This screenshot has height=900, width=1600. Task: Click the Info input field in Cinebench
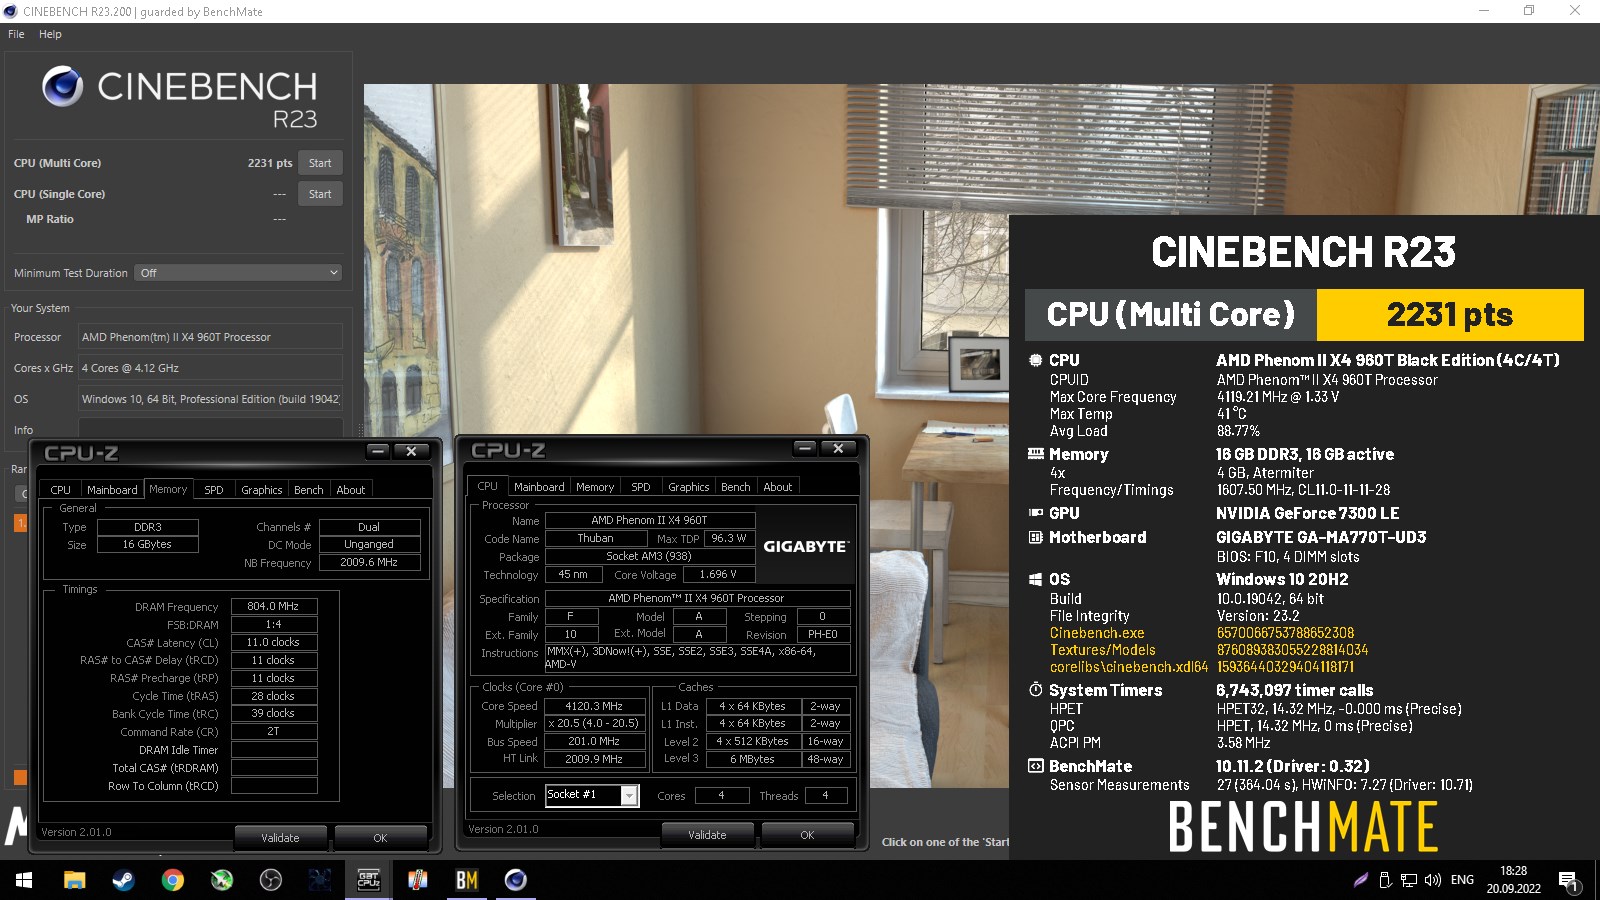[x=210, y=430]
